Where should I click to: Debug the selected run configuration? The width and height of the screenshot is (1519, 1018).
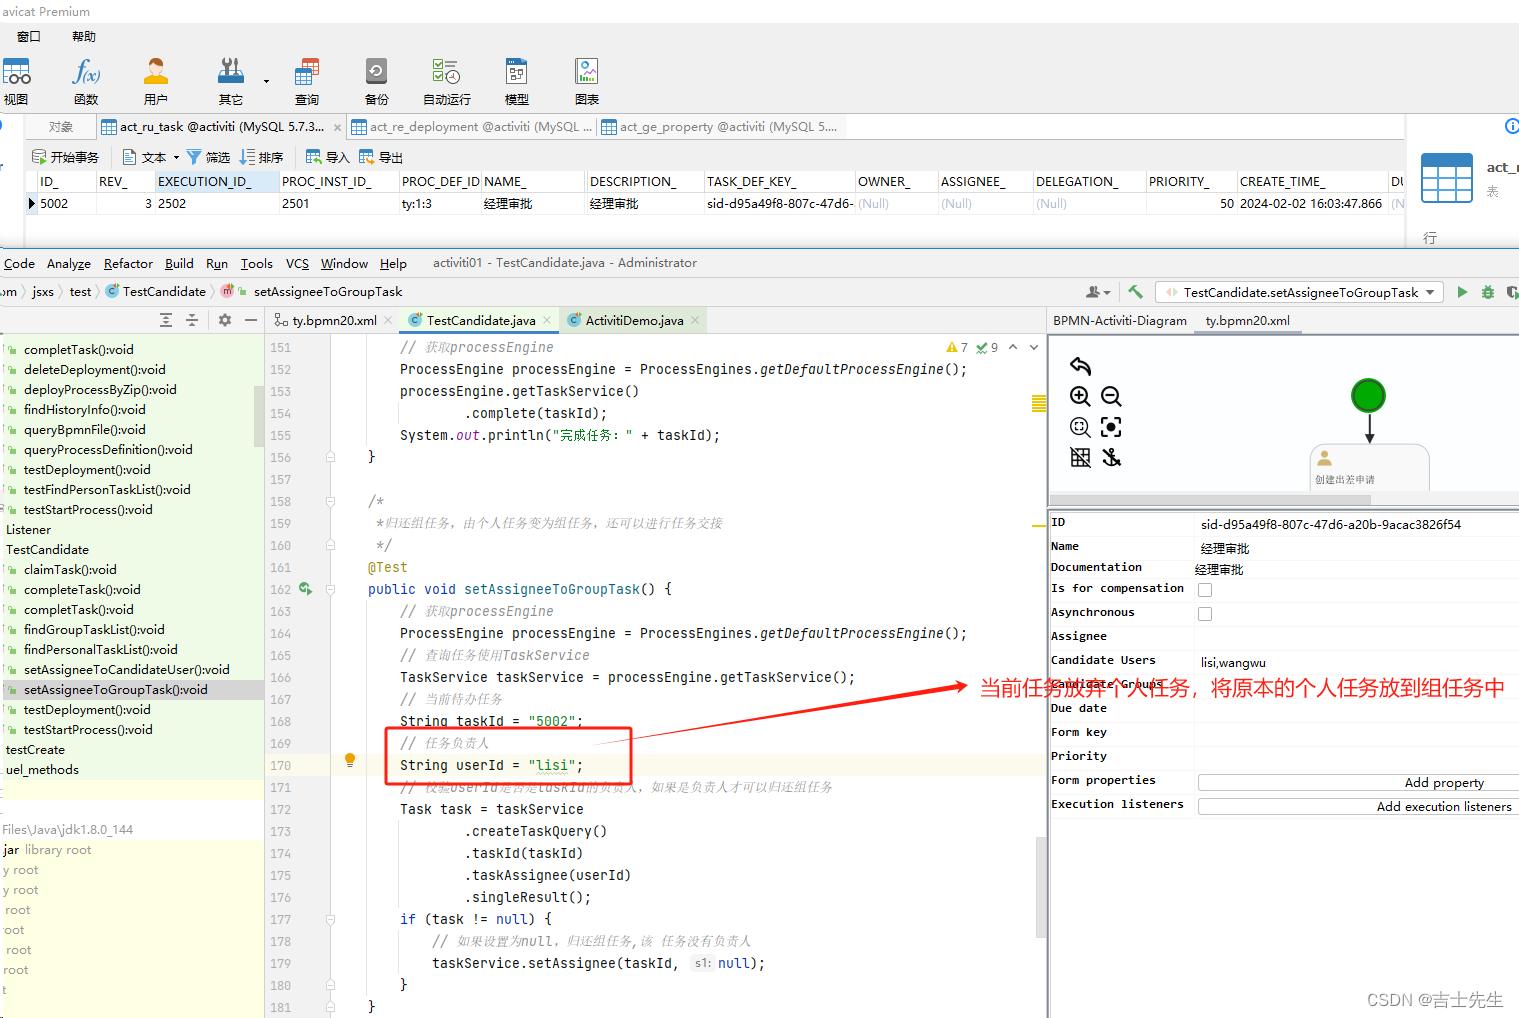[x=1488, y=292]
